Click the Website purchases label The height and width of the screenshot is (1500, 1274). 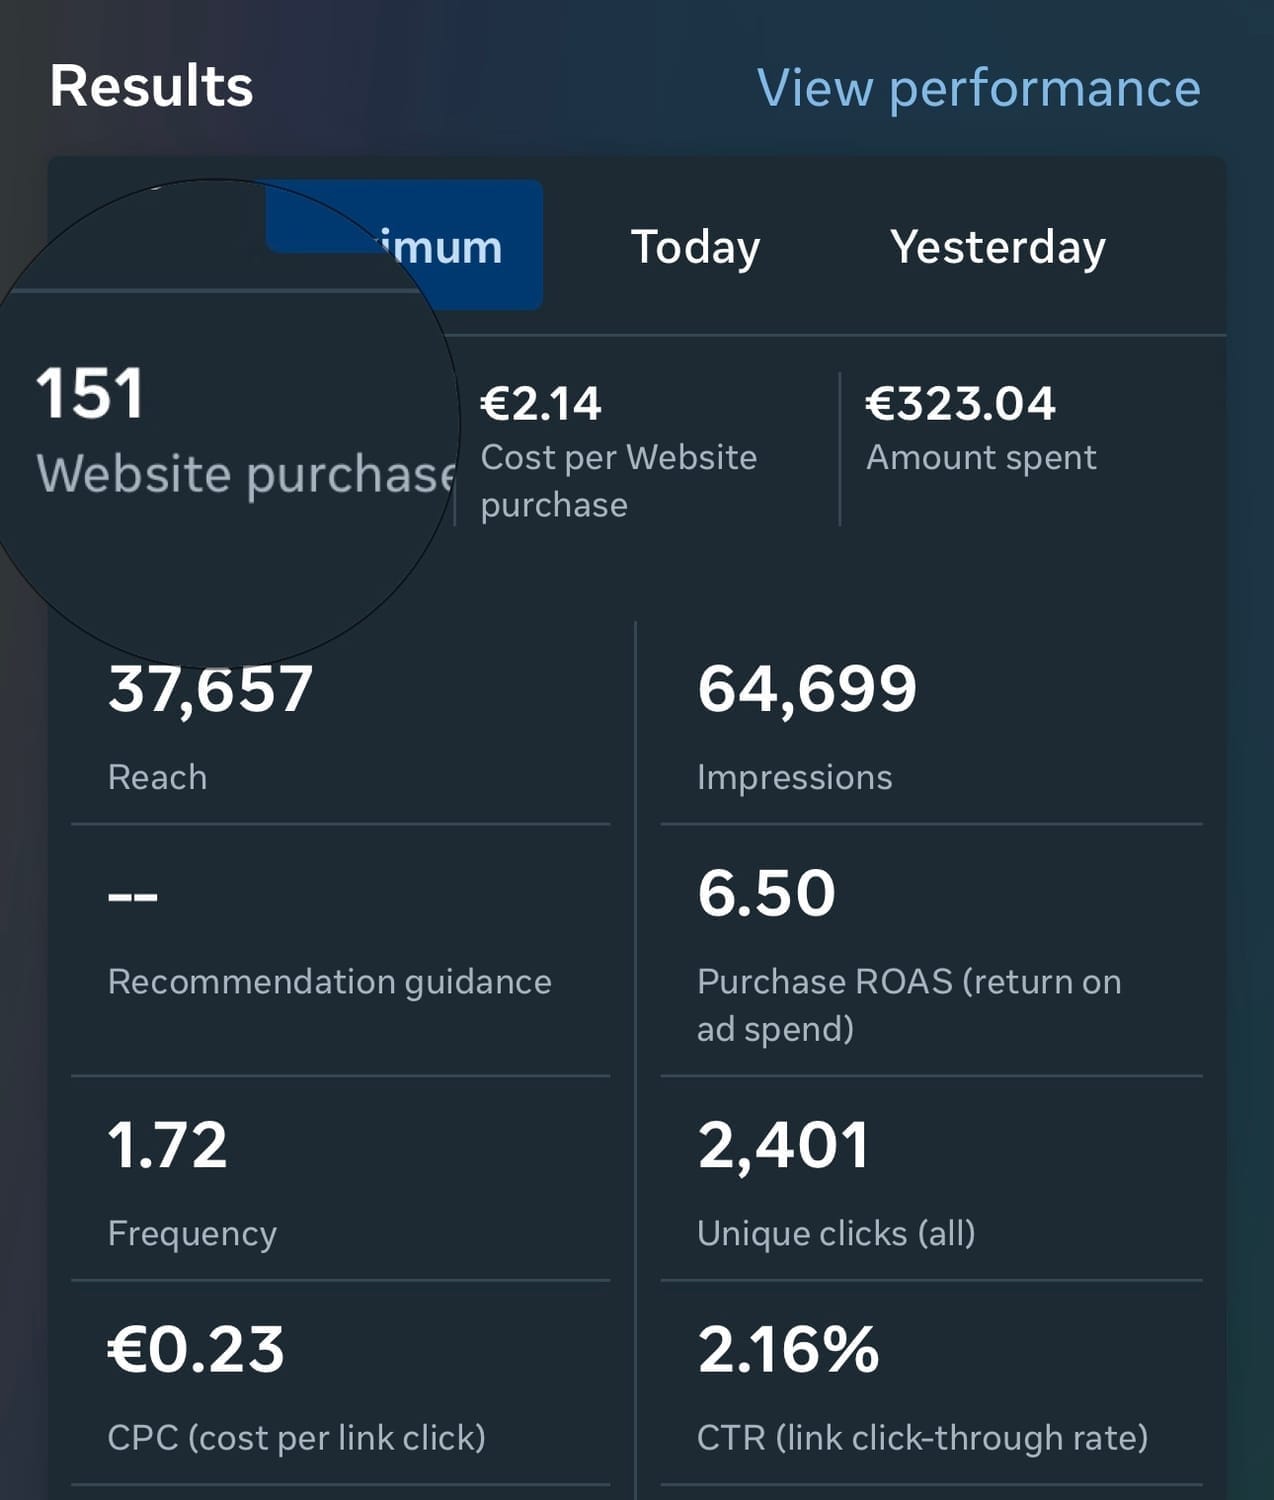[246, 473]
